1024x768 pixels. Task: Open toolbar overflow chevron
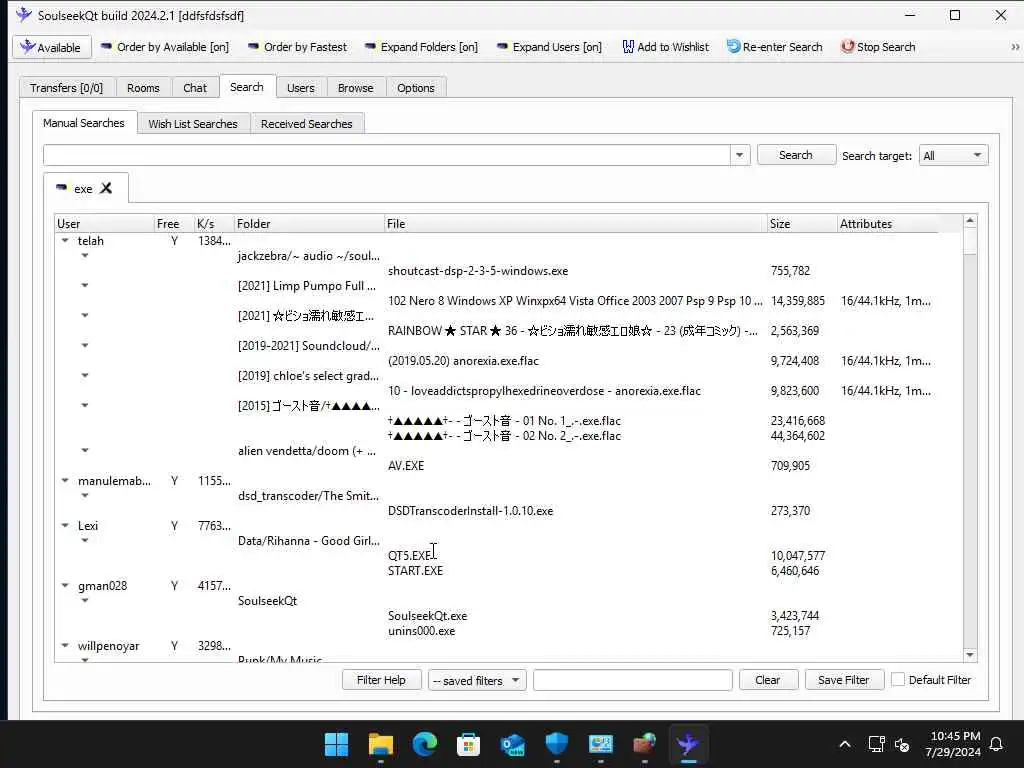1015,47
